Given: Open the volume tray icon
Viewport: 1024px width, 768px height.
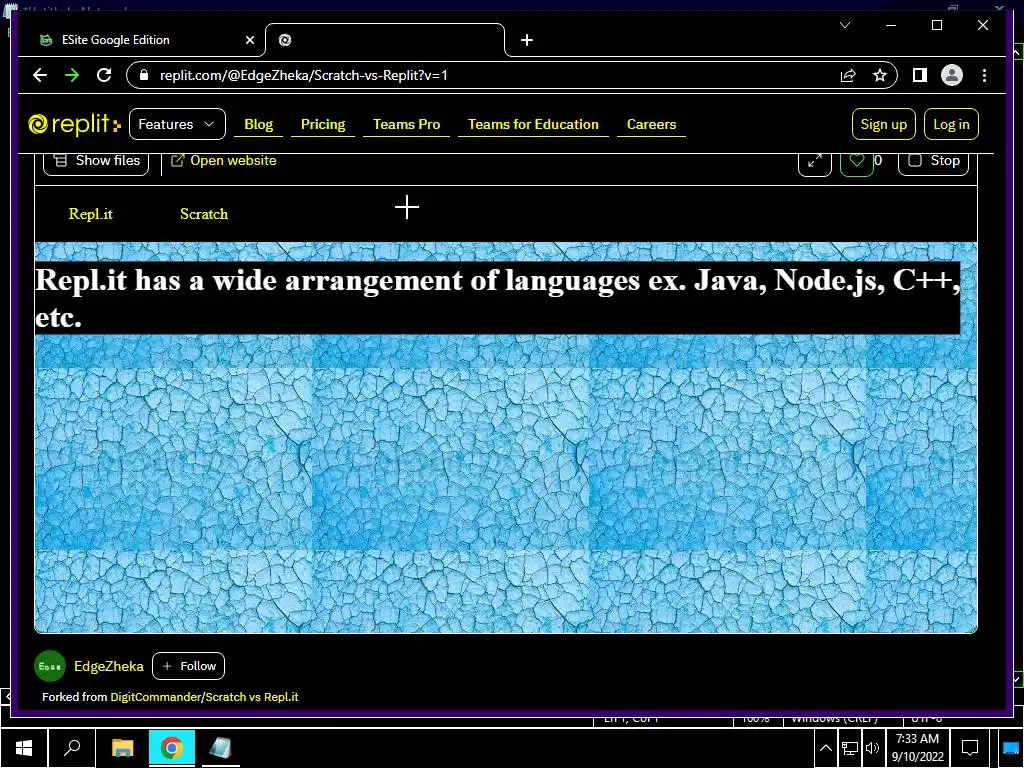Looking at the screenshot, I should point(872,748).
